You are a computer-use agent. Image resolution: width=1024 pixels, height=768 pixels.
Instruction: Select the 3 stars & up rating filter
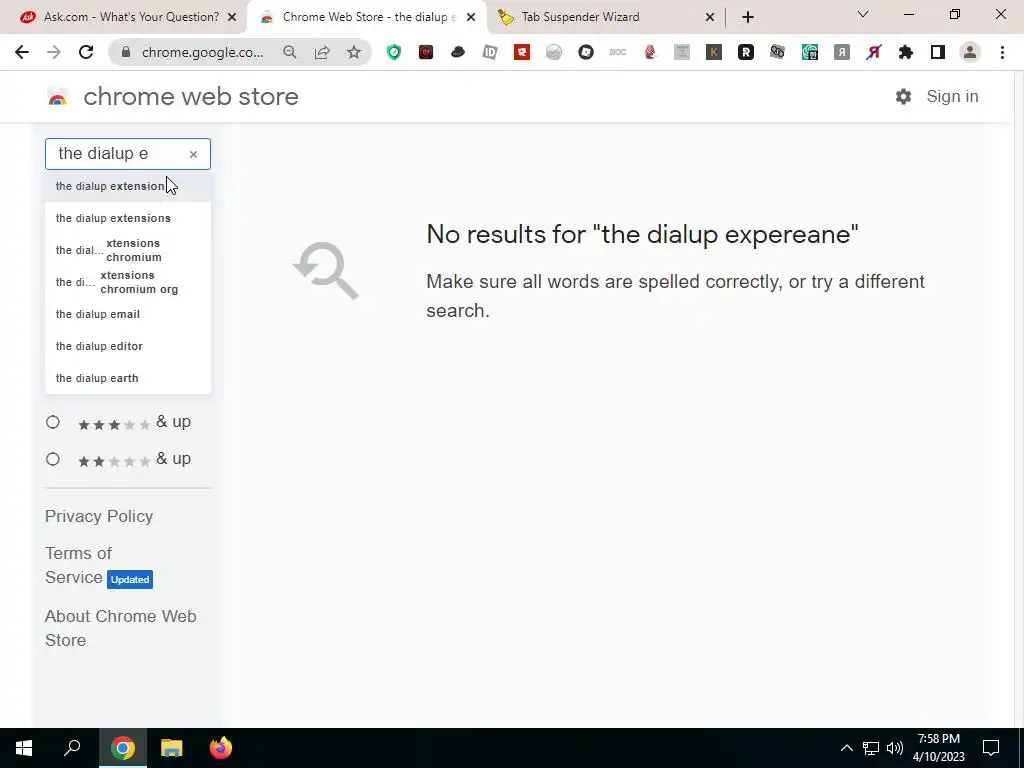[53, 423]
